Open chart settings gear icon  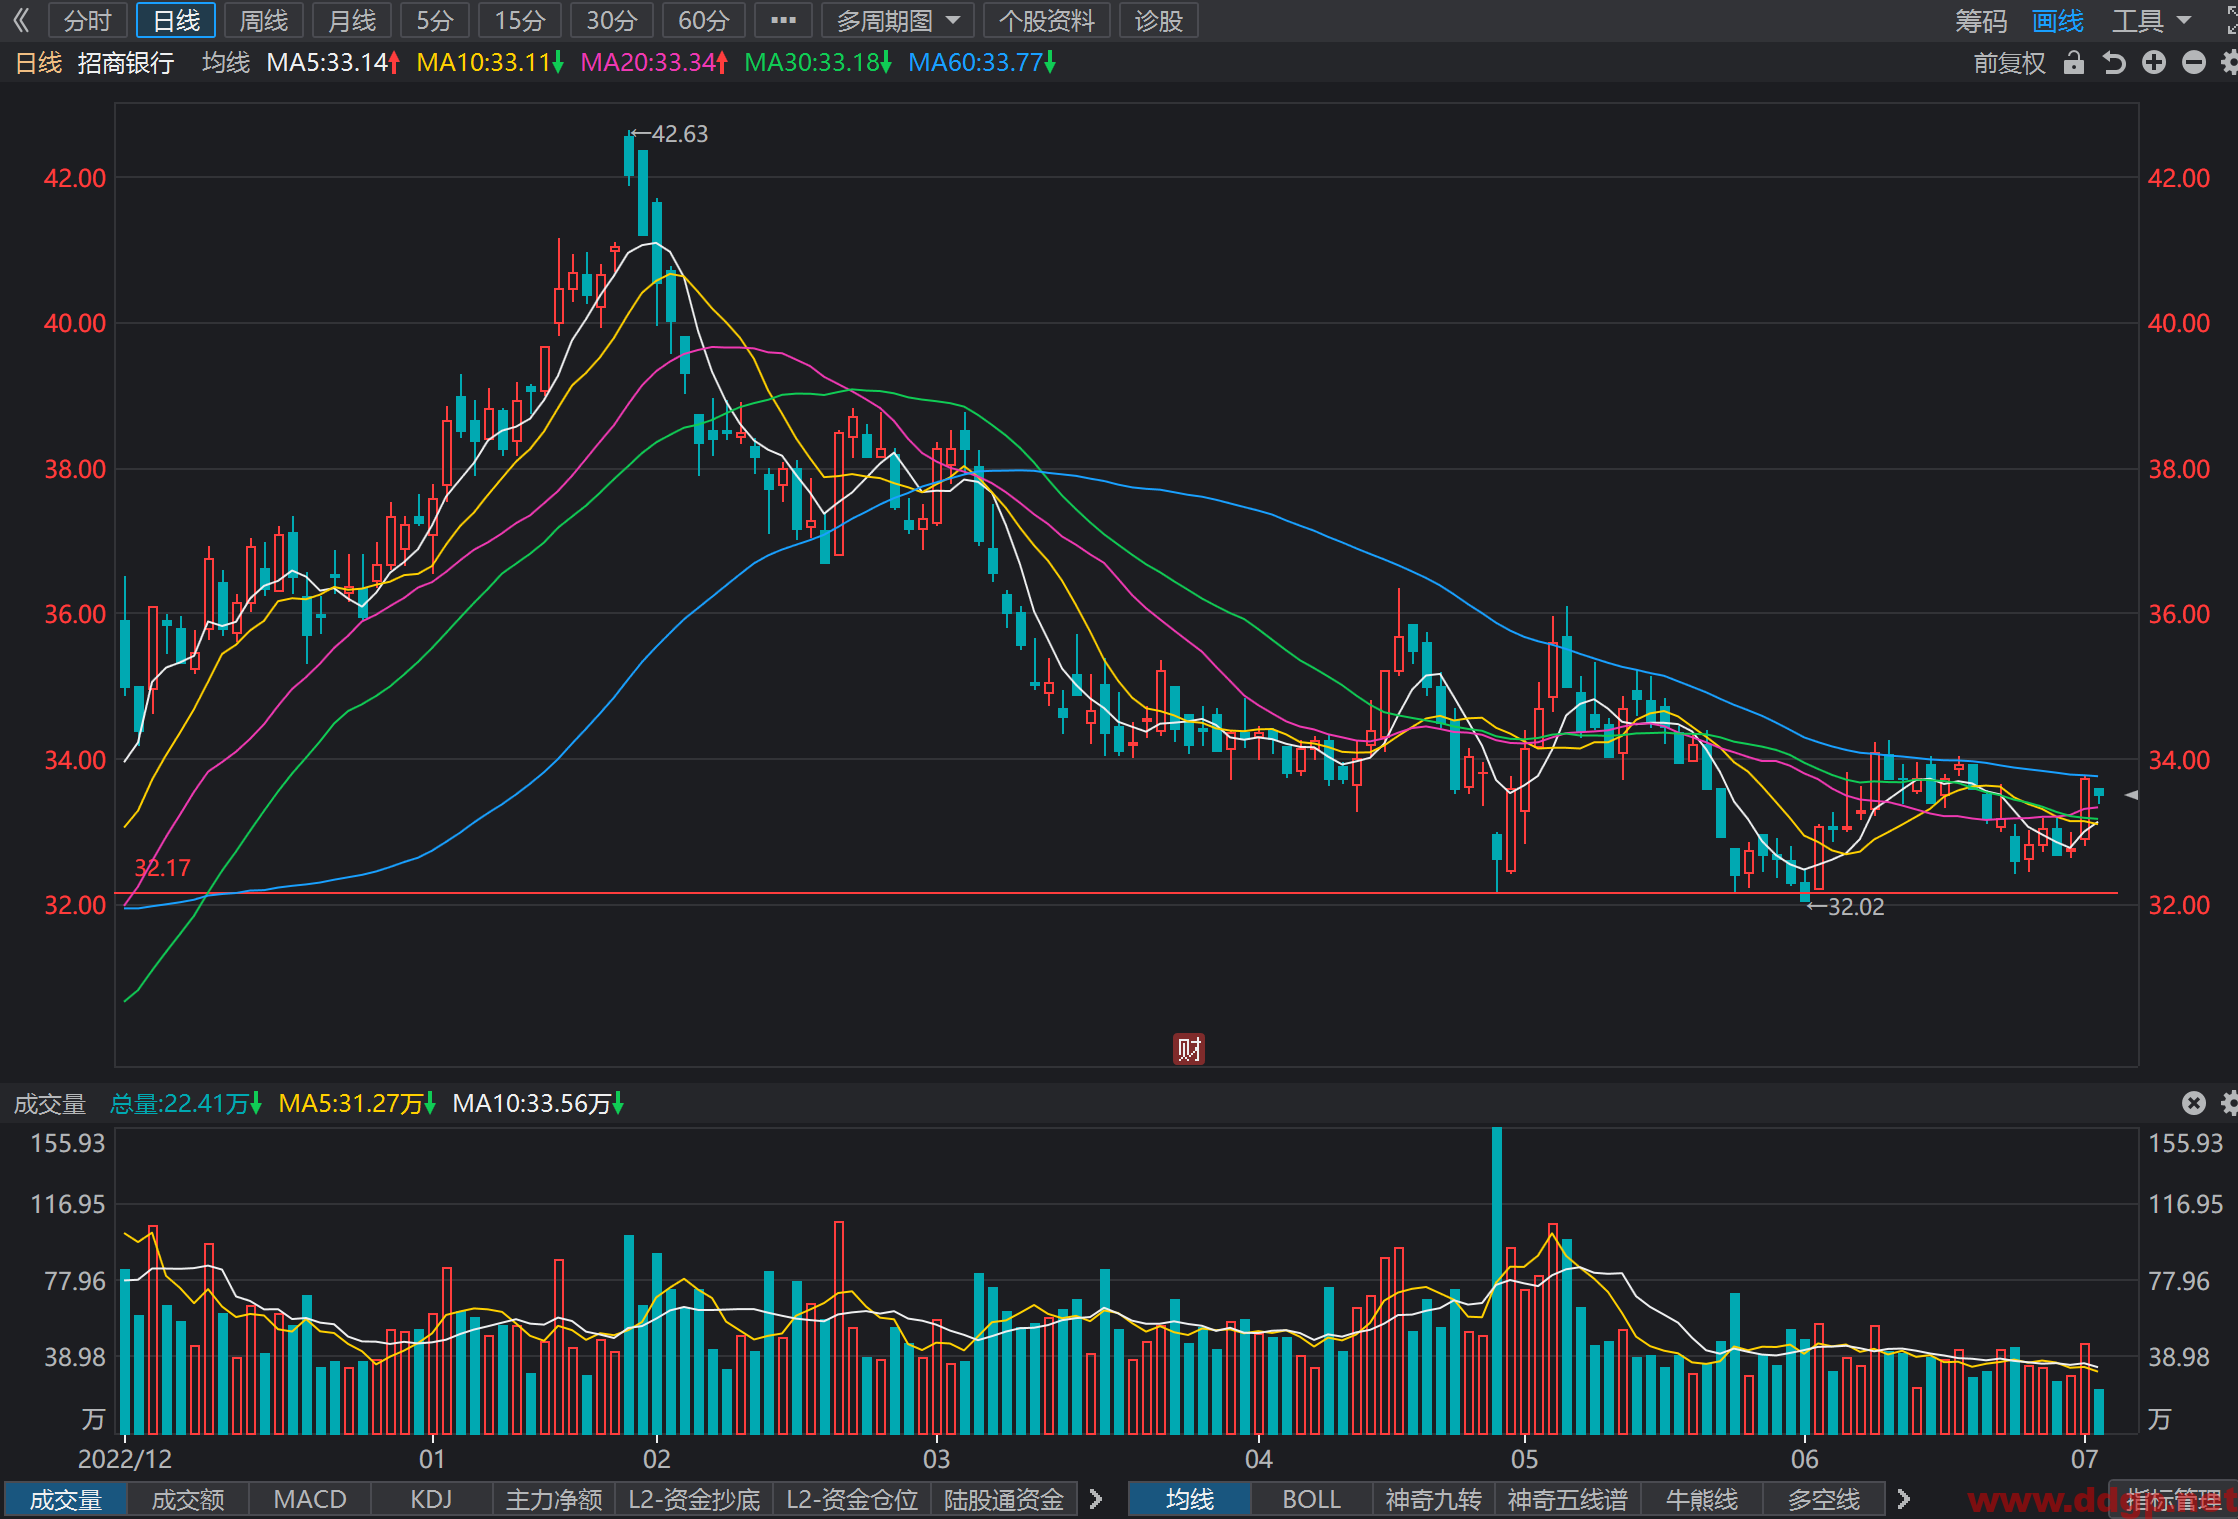pyautogui.click(x=2229, y=63)
